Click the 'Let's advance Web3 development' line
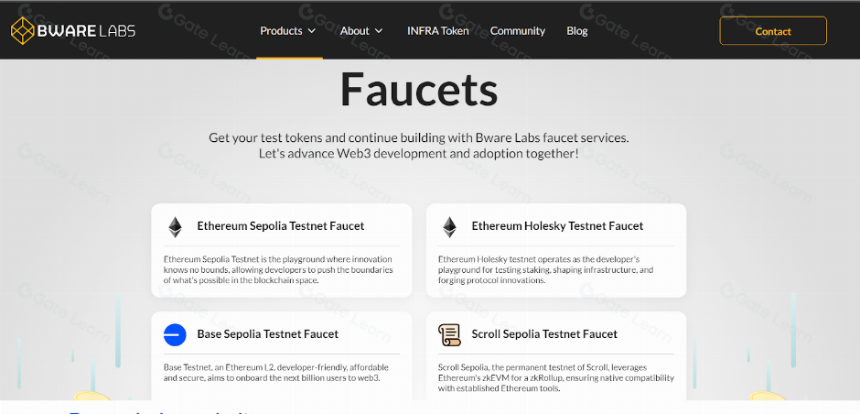 [418, 154]
